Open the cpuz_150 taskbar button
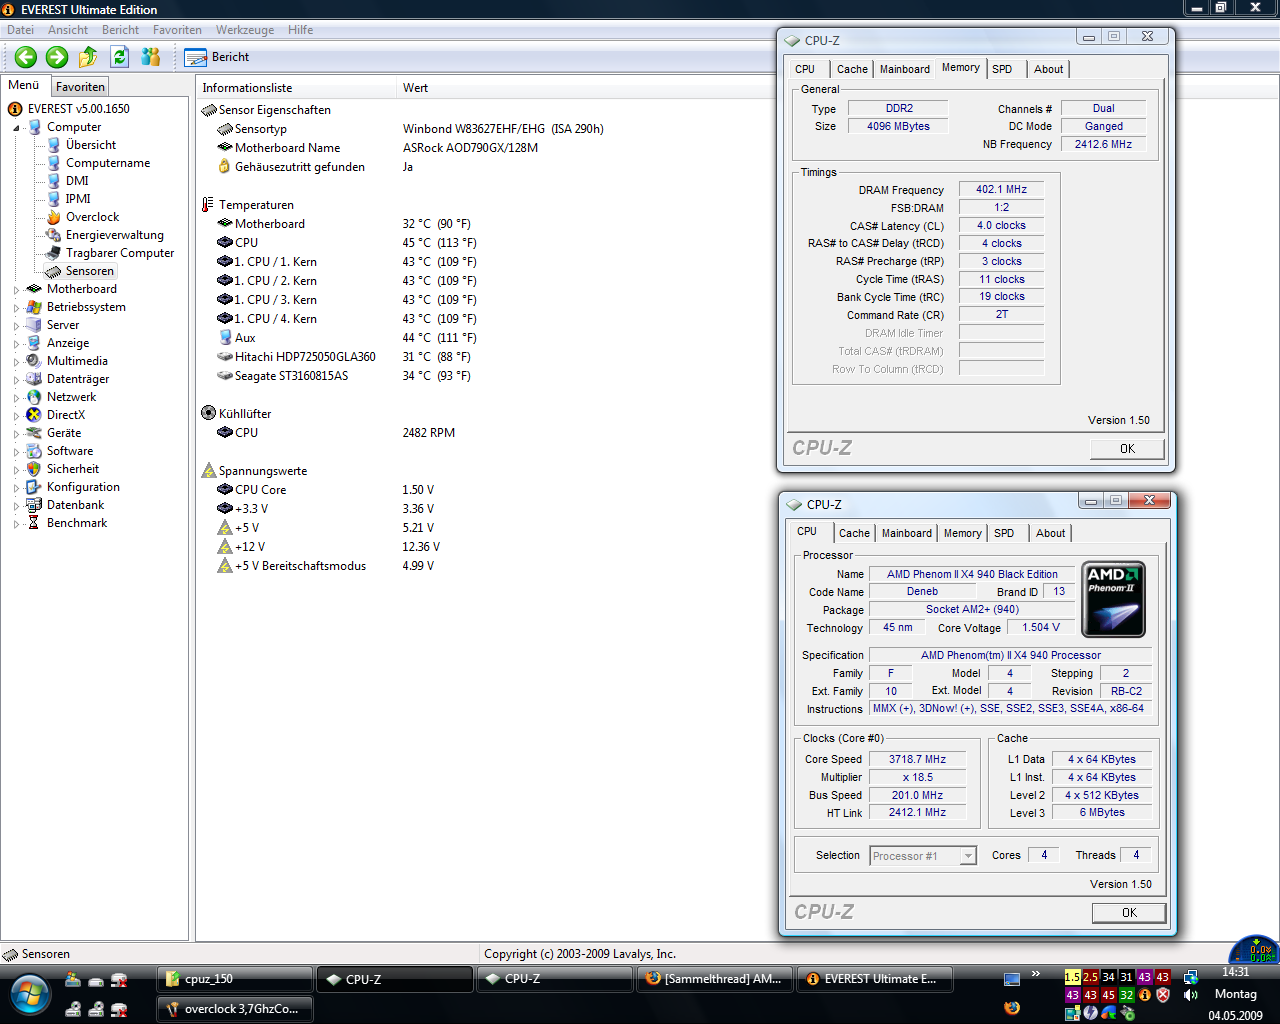 pos(235,979)
